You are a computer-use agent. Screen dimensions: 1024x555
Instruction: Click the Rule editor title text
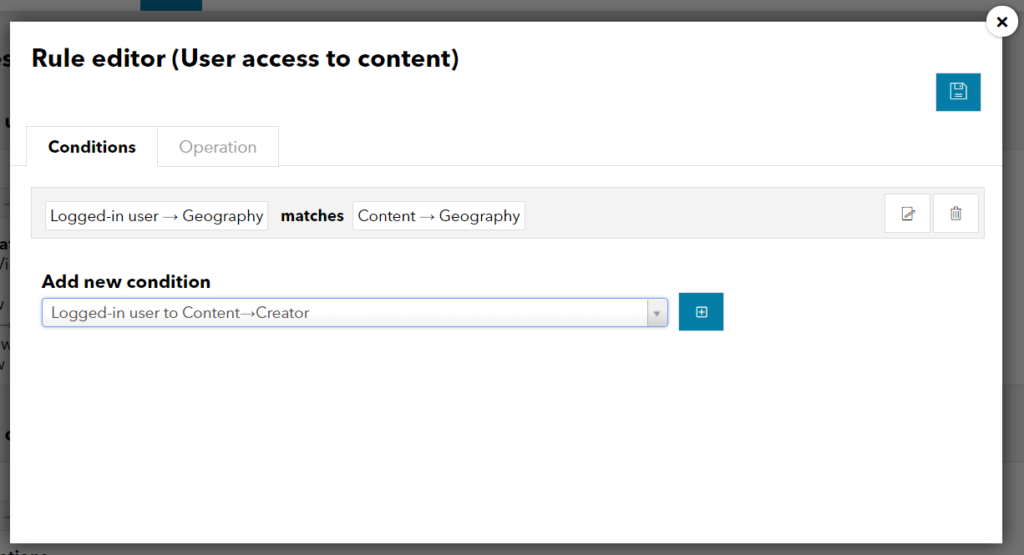pyautogui.click(x=246, y=59)
